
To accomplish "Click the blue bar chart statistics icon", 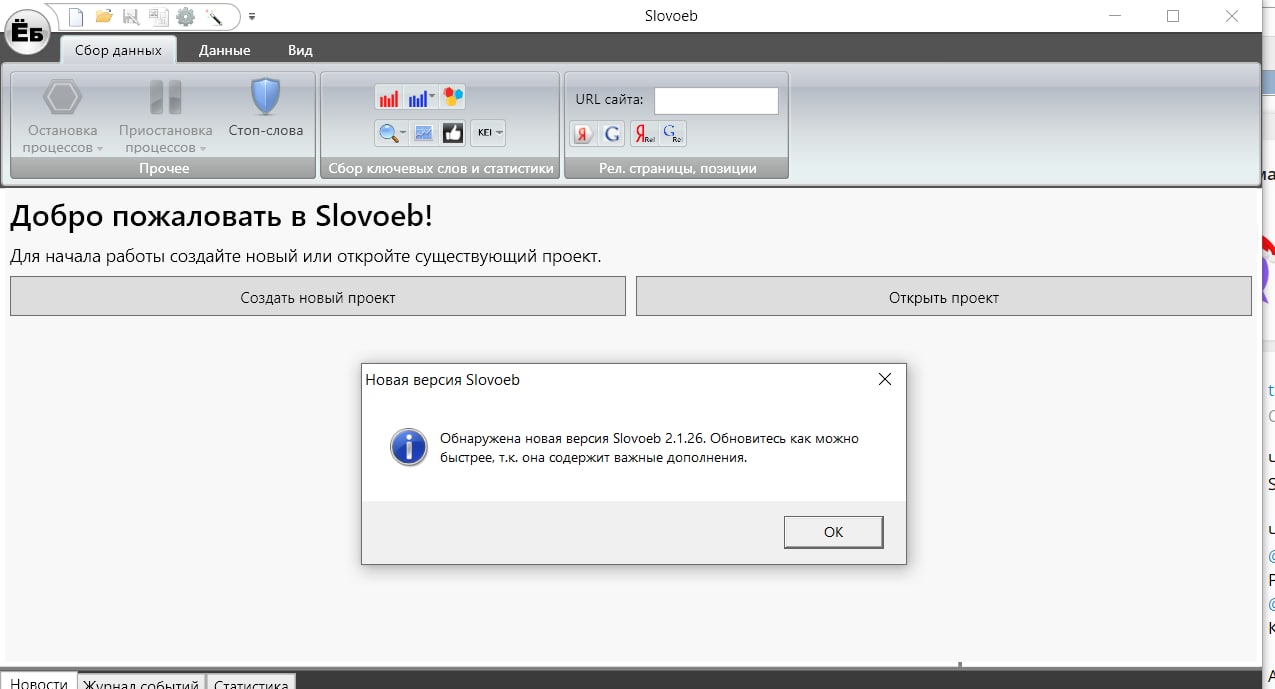I will (417, 98).
